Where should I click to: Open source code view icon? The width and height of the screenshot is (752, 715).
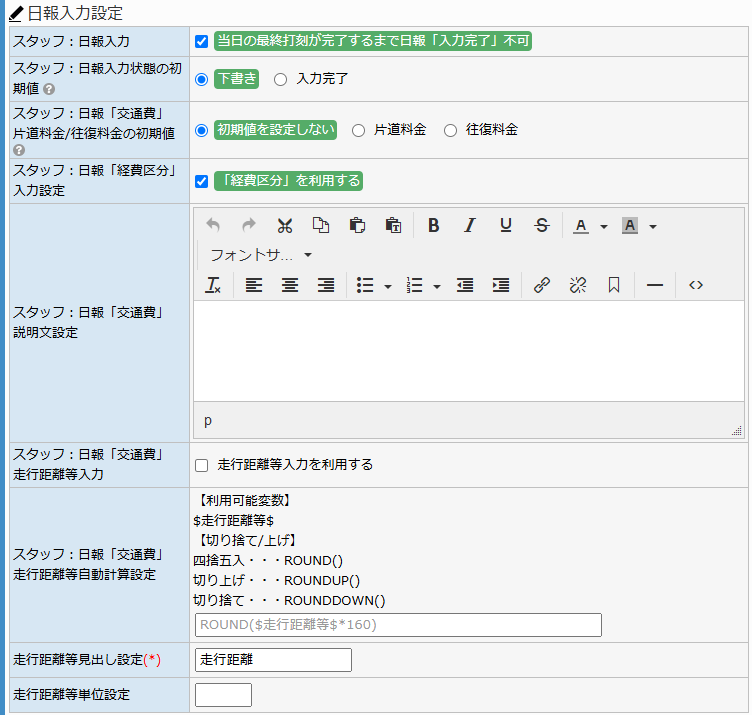click(696, 285)
